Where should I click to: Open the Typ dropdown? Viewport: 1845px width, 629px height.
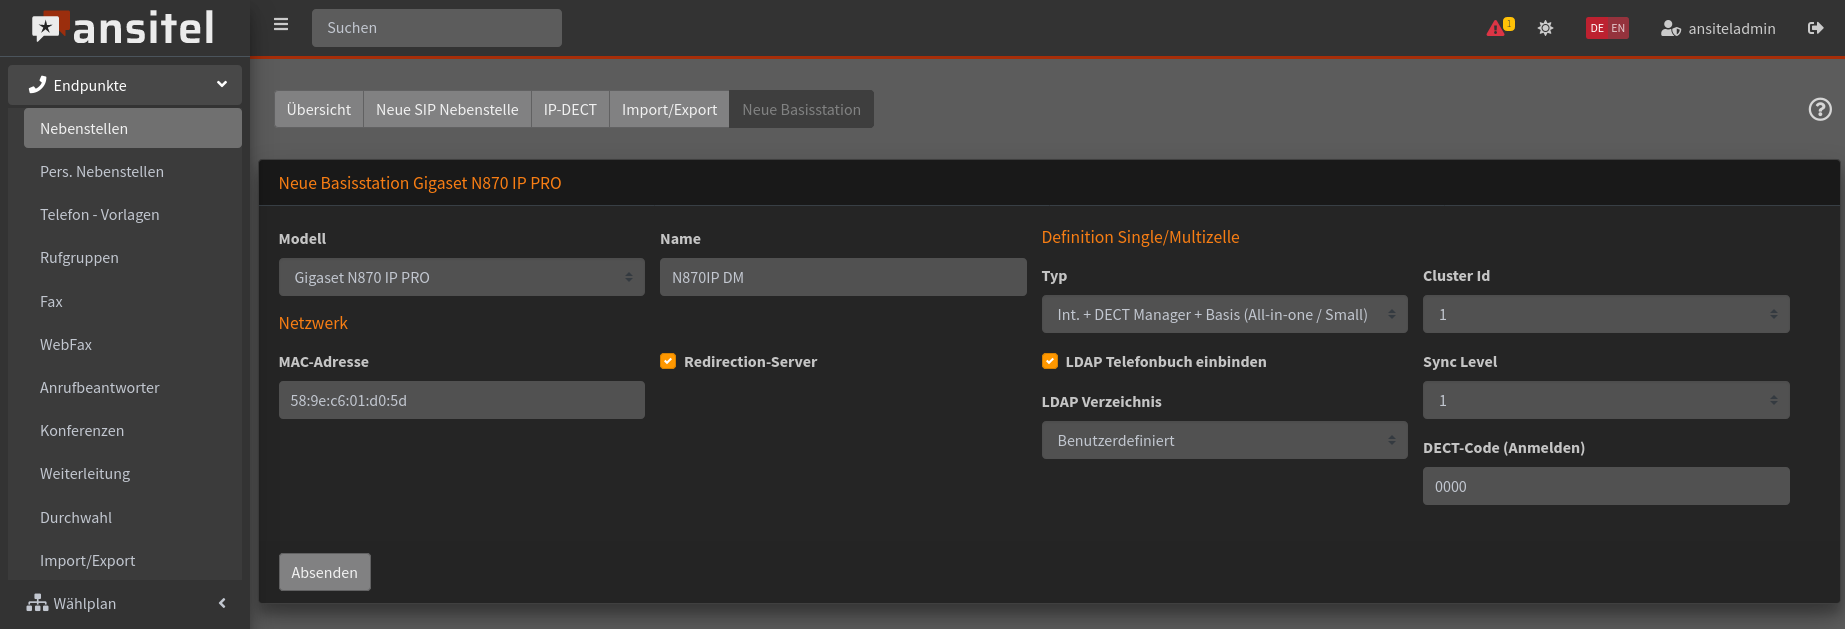[x=1224, y=315]
